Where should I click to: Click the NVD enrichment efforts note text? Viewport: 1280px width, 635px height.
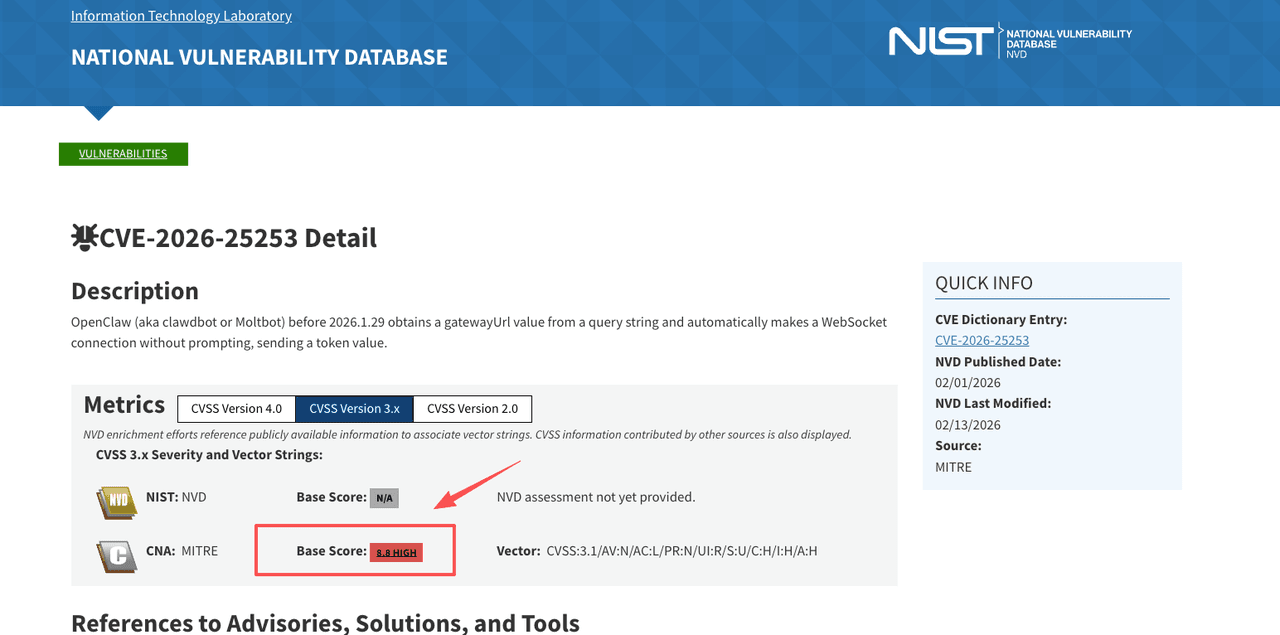click(x=467, y=435)
